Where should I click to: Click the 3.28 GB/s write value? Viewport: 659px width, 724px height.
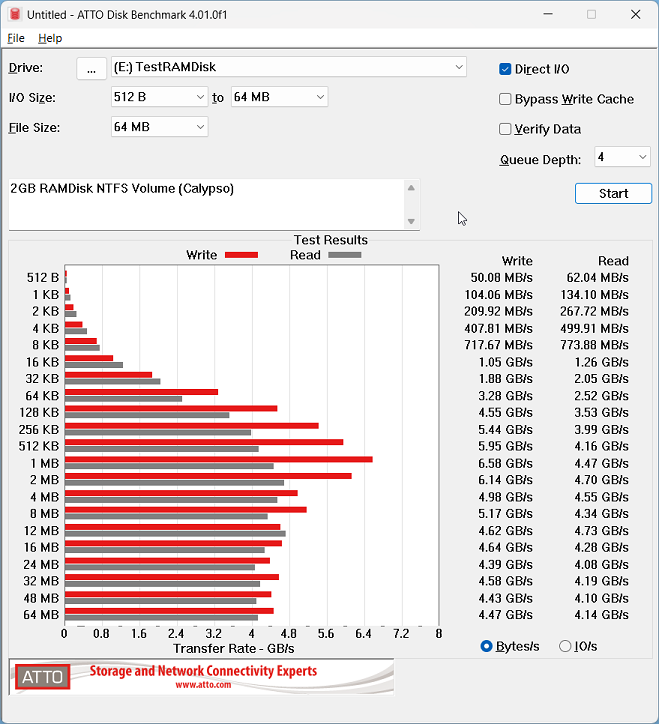tap(505, 396)
